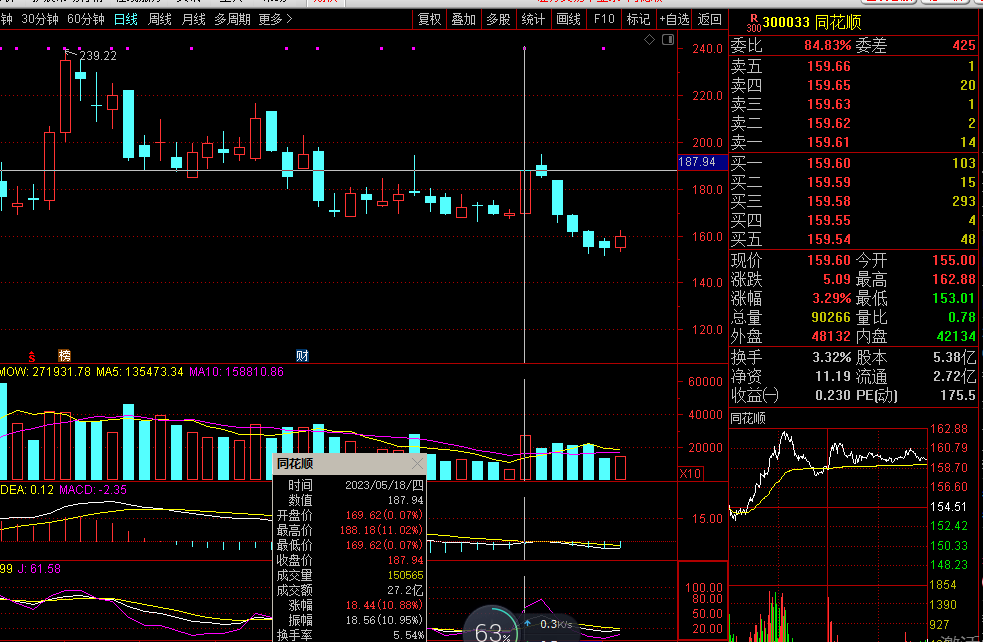Open the 多周期 multi-period view
The height and width of the screenshot is (642, 983).
(x=233, y=19)
